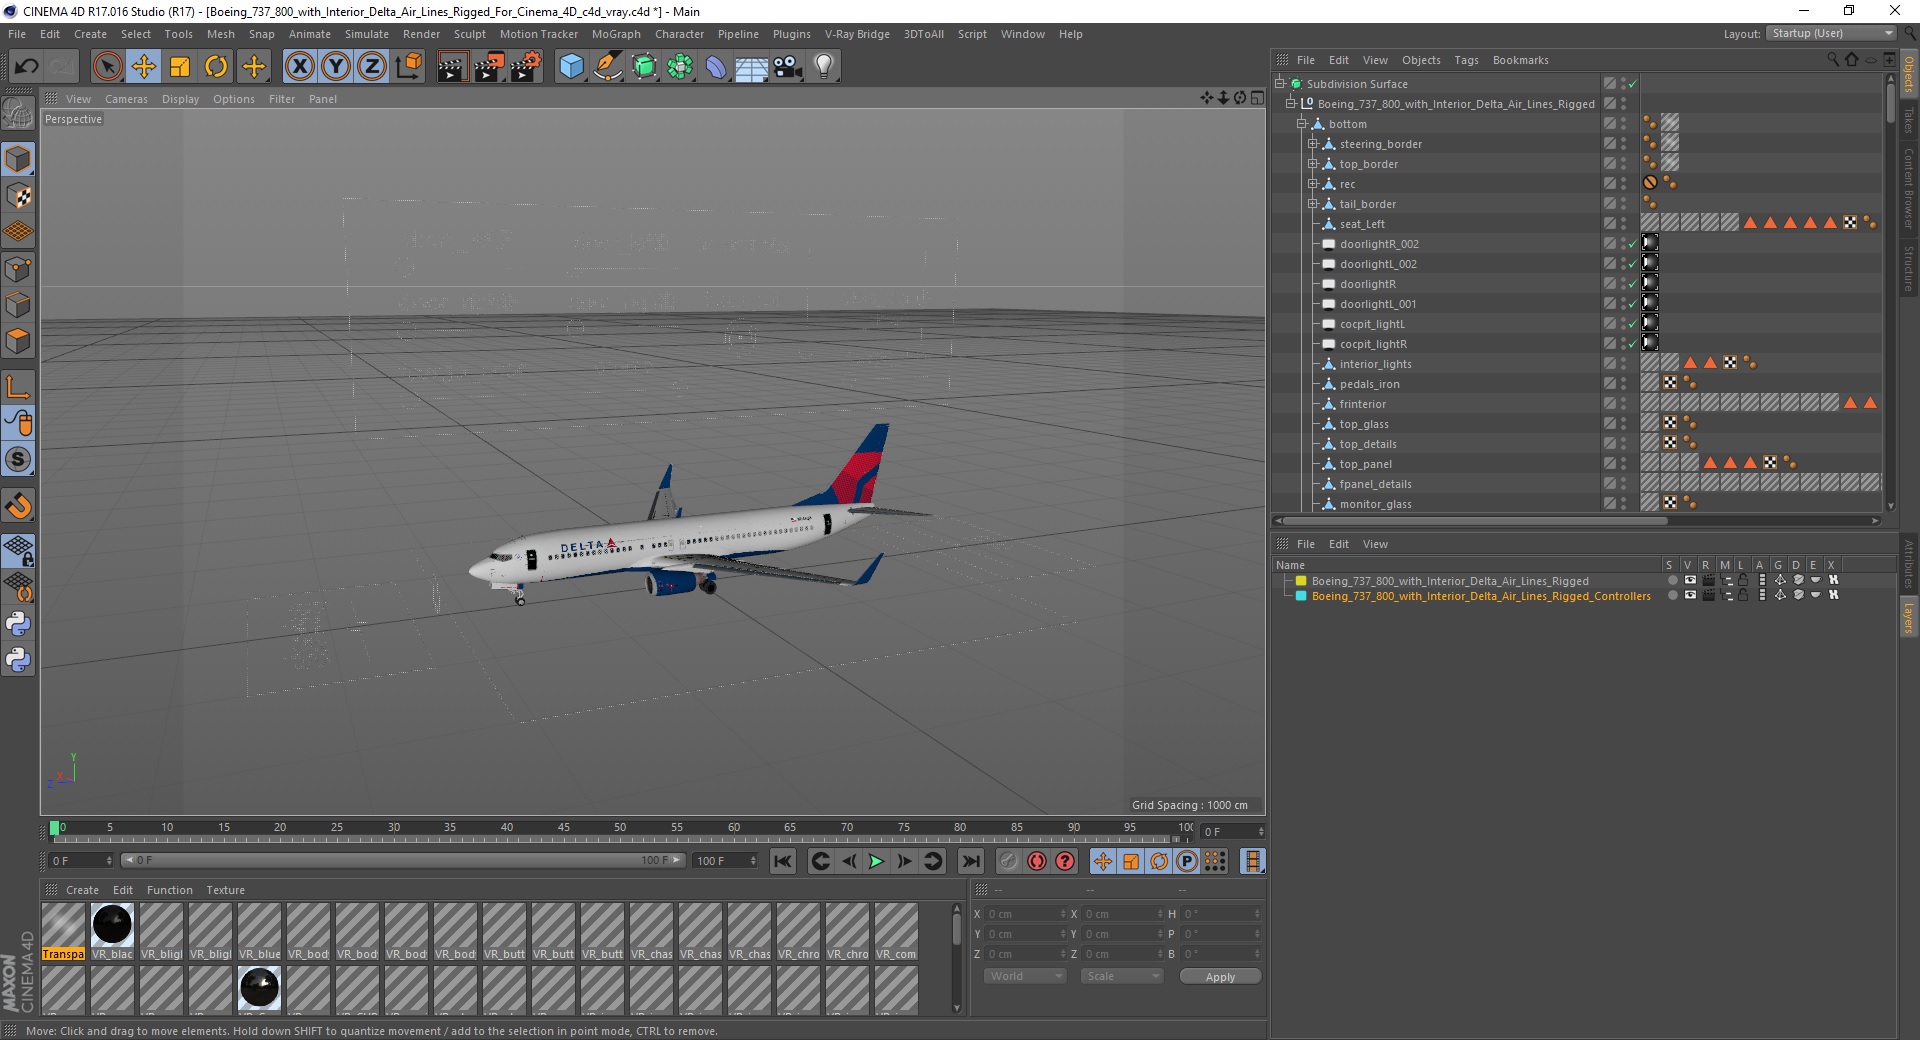The image size is (1920, 1040).
Task: Activate the Move tool in top toolbar
Action: point(144,67)
